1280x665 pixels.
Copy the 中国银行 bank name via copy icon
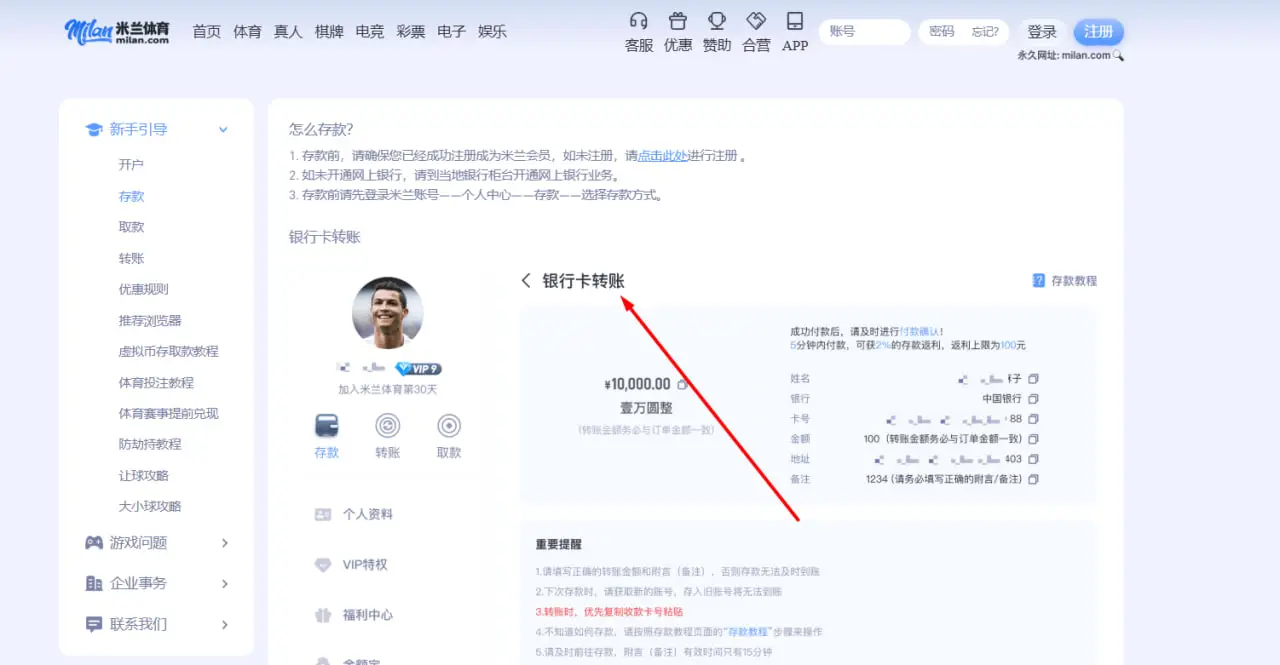click(x=1033, y=398)
